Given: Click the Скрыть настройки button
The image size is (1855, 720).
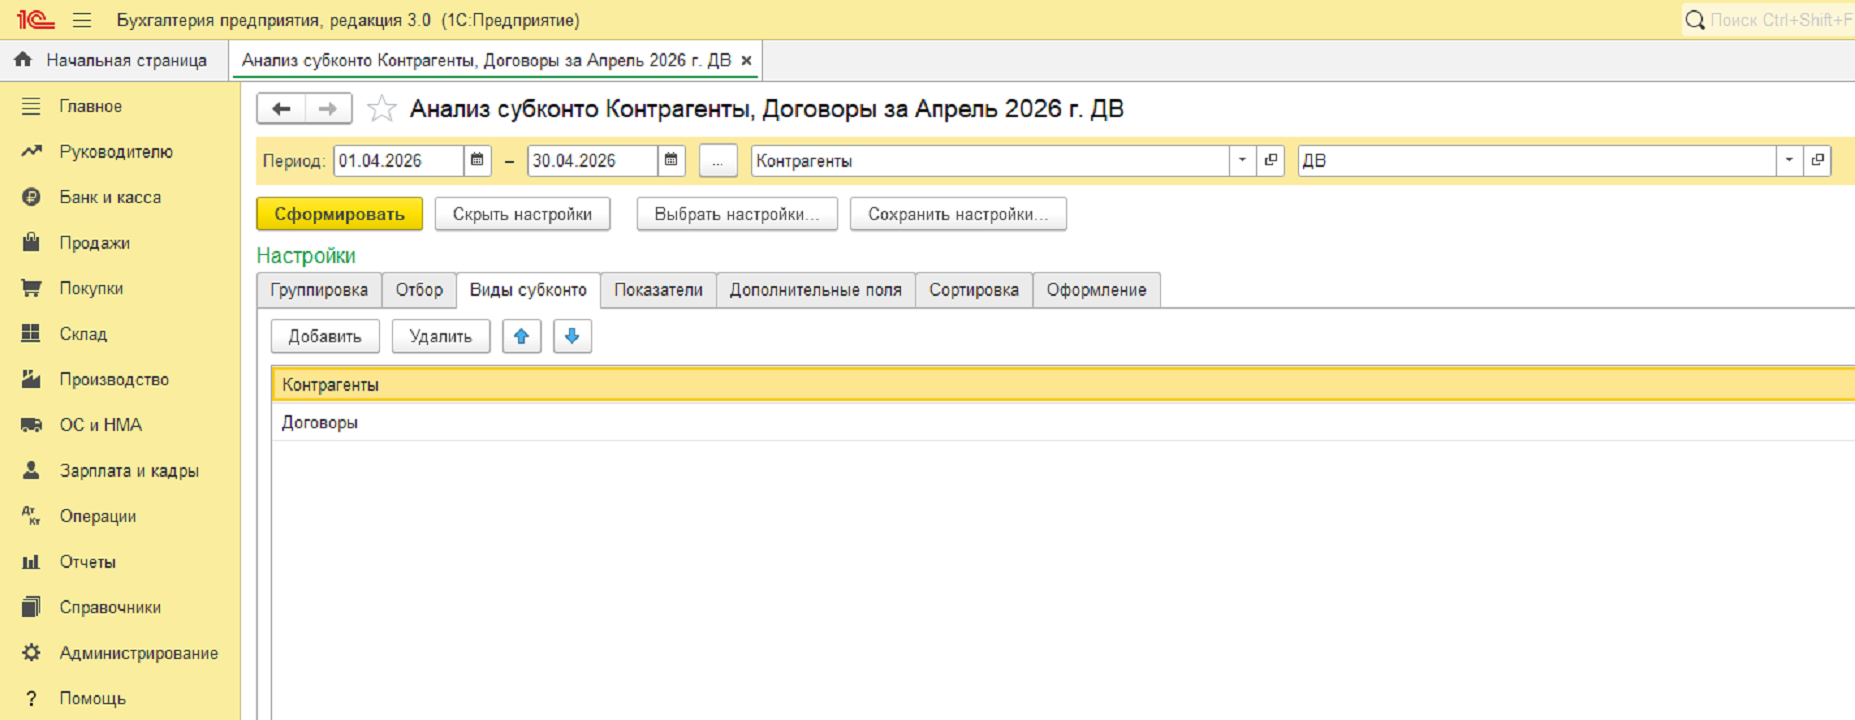Looking at the screenshot, I should pyautogui.click(x=522, y=214).
